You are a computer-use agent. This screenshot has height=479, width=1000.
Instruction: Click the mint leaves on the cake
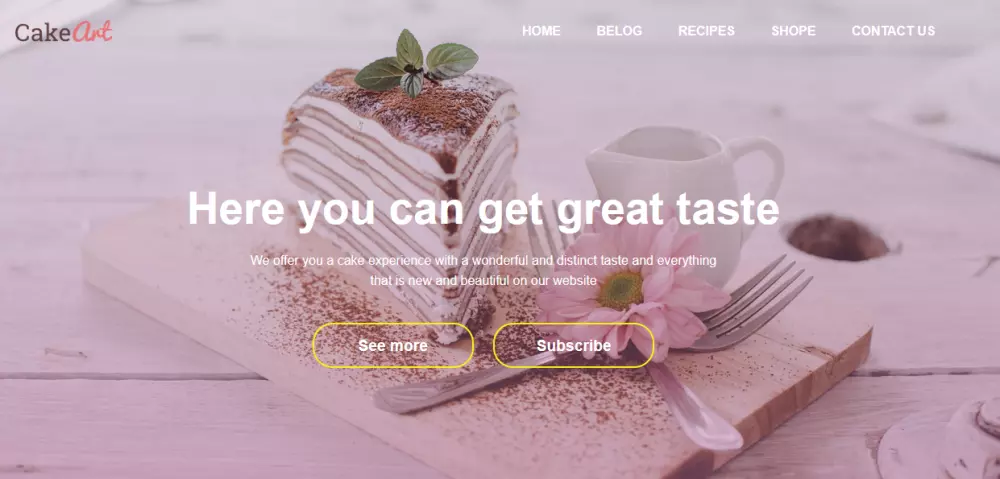point(416,63)
